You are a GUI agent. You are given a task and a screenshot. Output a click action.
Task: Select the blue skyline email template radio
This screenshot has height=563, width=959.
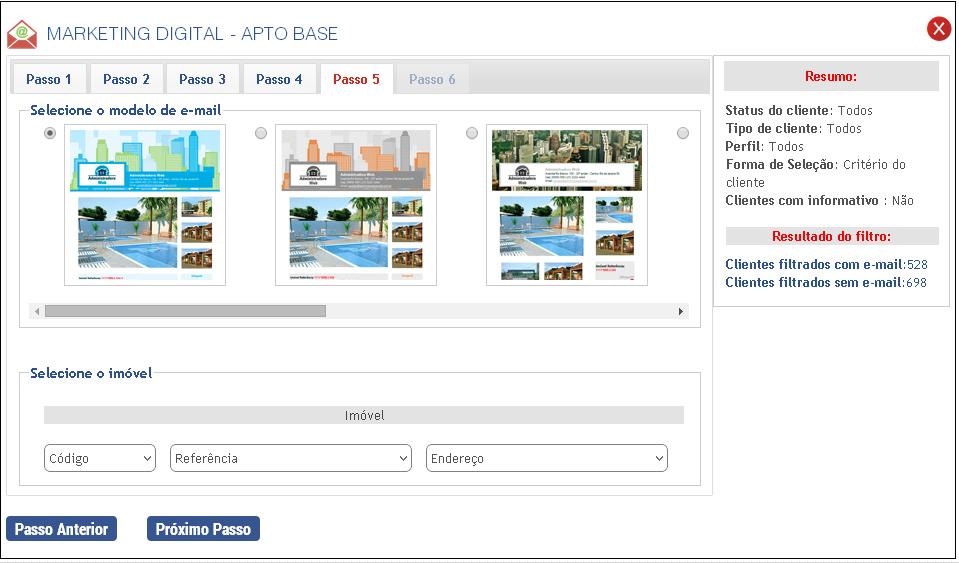click(x=50, y=134)
